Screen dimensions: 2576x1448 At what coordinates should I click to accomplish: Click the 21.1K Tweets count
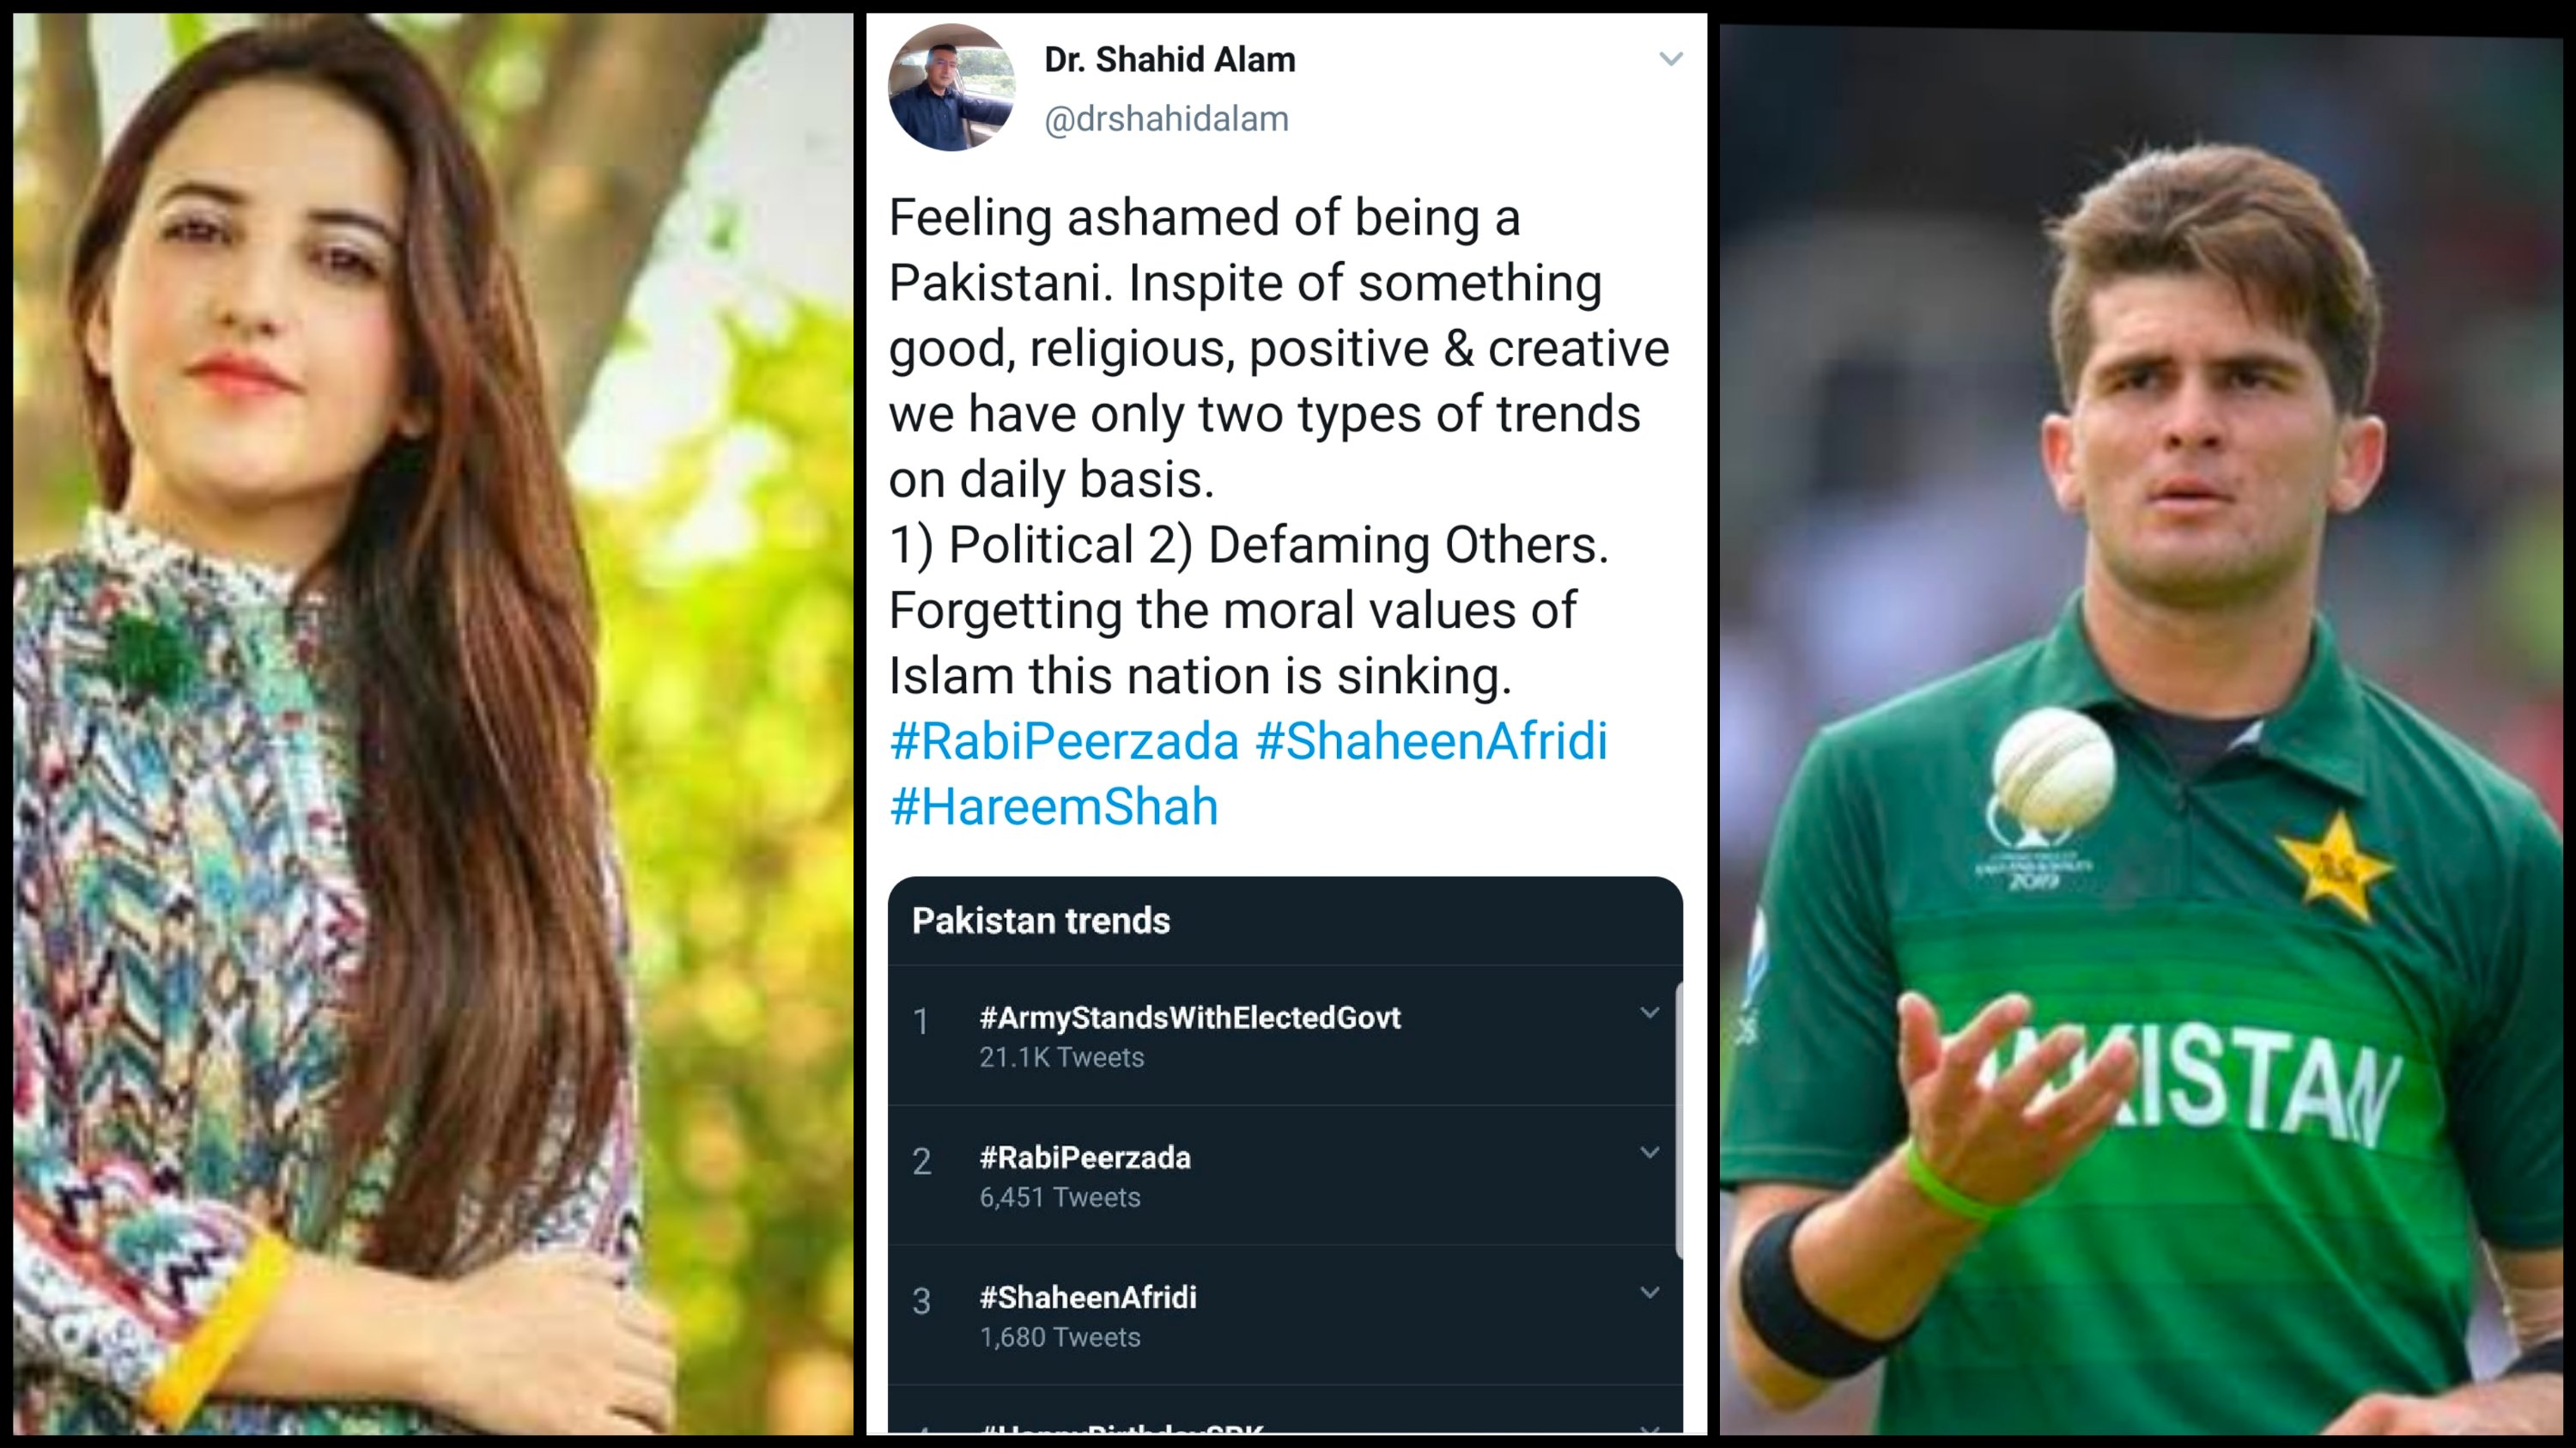pyautogui.click(x=1061, y=1058)
